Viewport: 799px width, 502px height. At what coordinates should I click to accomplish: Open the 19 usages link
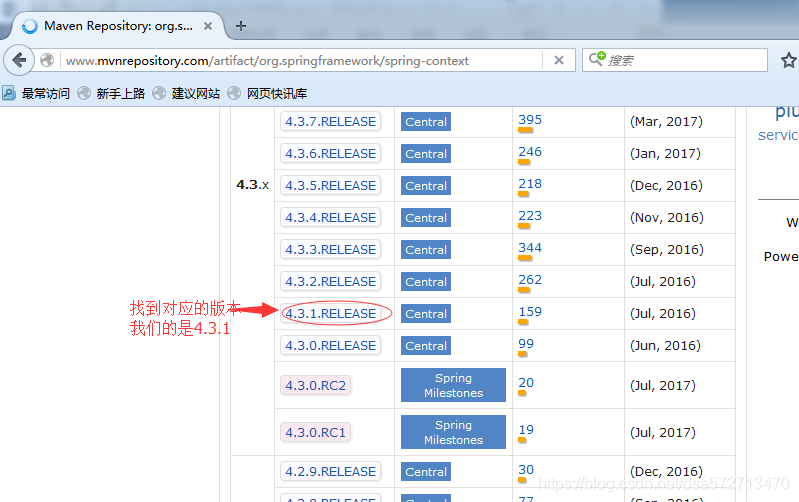tap(526, 430)
